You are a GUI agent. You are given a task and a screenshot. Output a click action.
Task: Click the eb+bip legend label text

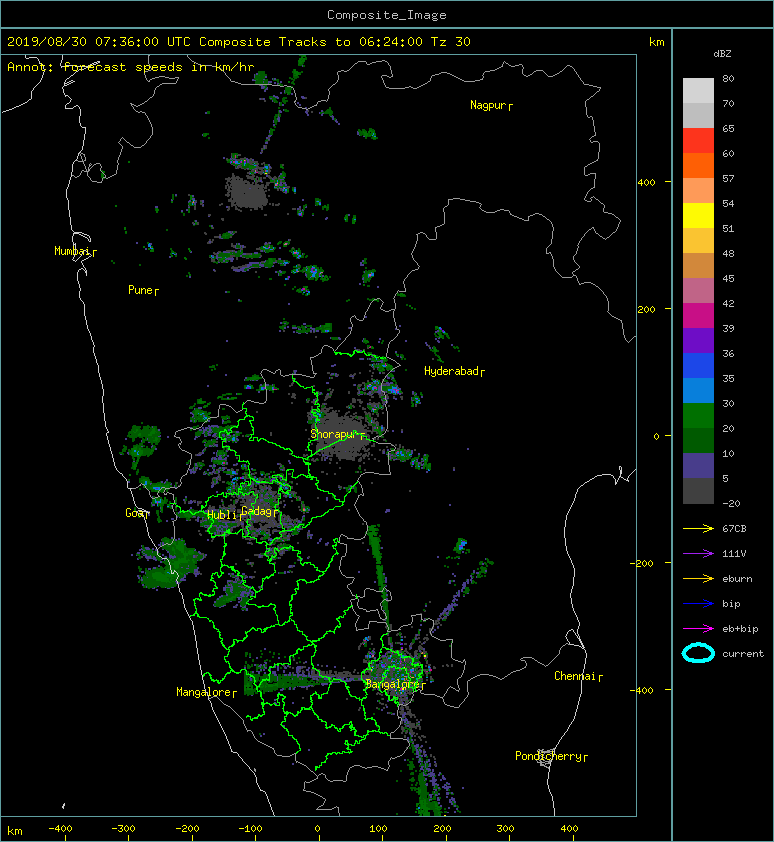740,629
